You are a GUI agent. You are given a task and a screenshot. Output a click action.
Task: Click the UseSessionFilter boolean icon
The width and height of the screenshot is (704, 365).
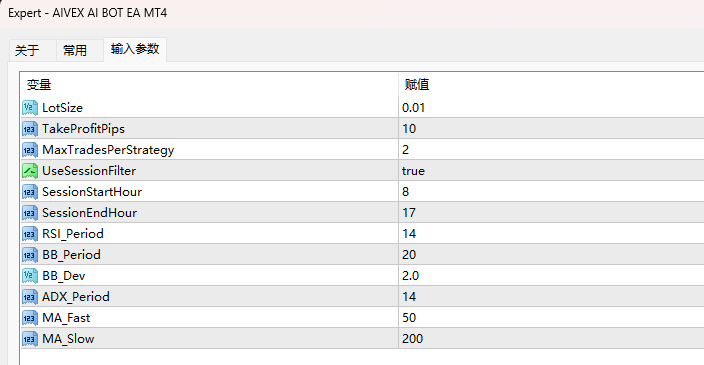[x=30, y=171]
